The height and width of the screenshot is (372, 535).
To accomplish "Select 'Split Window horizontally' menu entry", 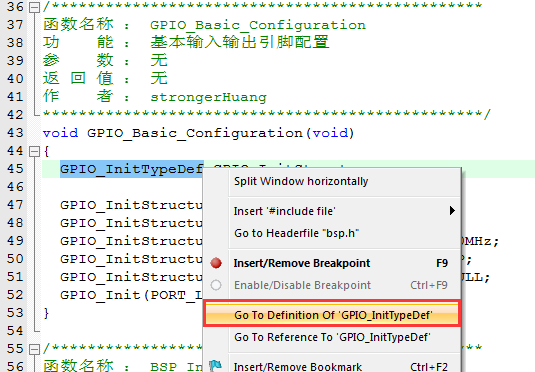I will click(x=332, y=181).
